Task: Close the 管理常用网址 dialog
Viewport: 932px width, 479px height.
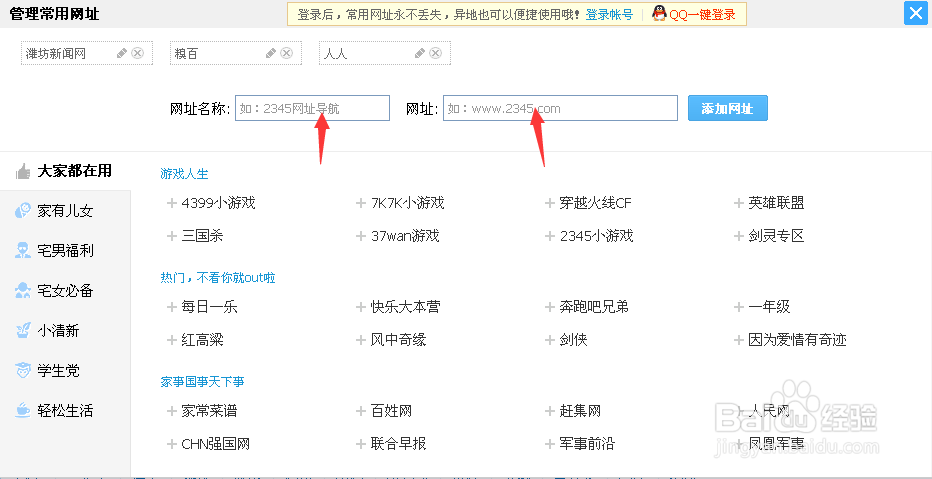Action: coord(914,13)
